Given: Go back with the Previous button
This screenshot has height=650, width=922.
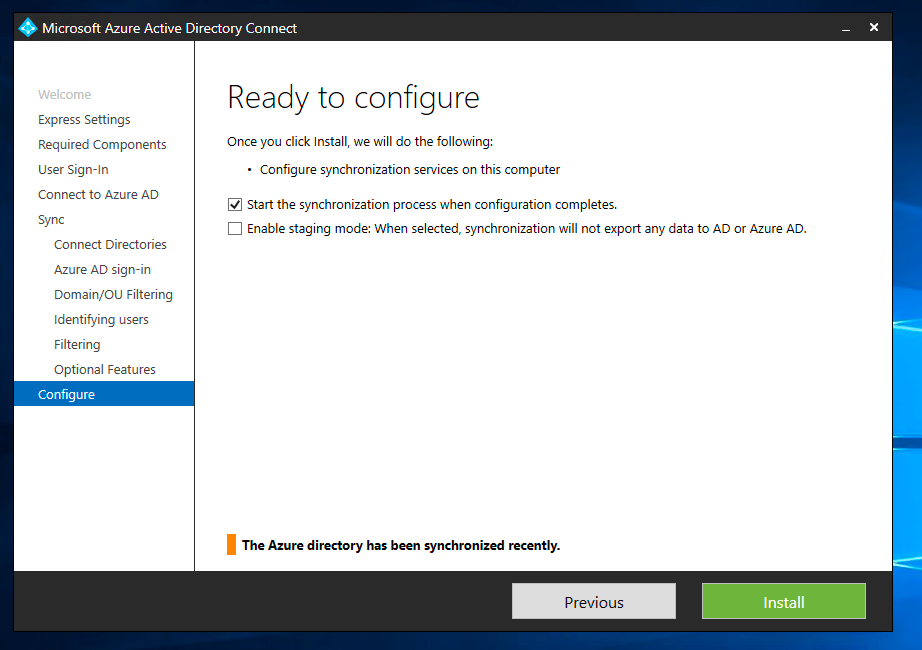Looking at the screenshot, I should click(x=594, y=601).
